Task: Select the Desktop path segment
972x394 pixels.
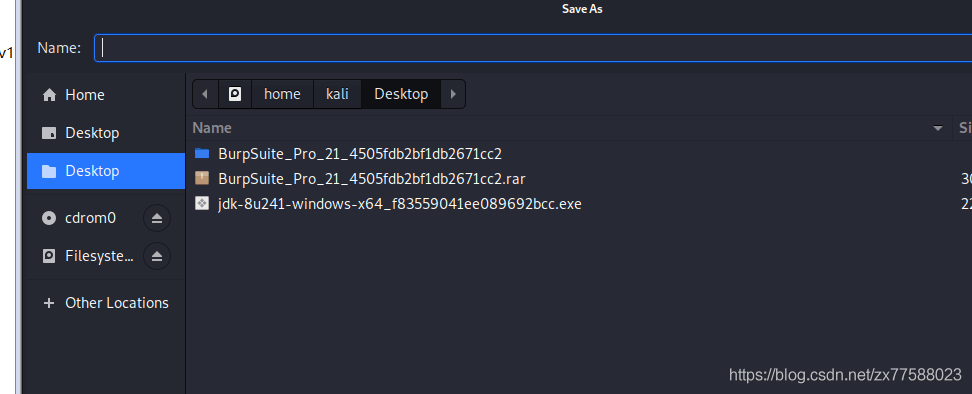Action: click(401, 94)
